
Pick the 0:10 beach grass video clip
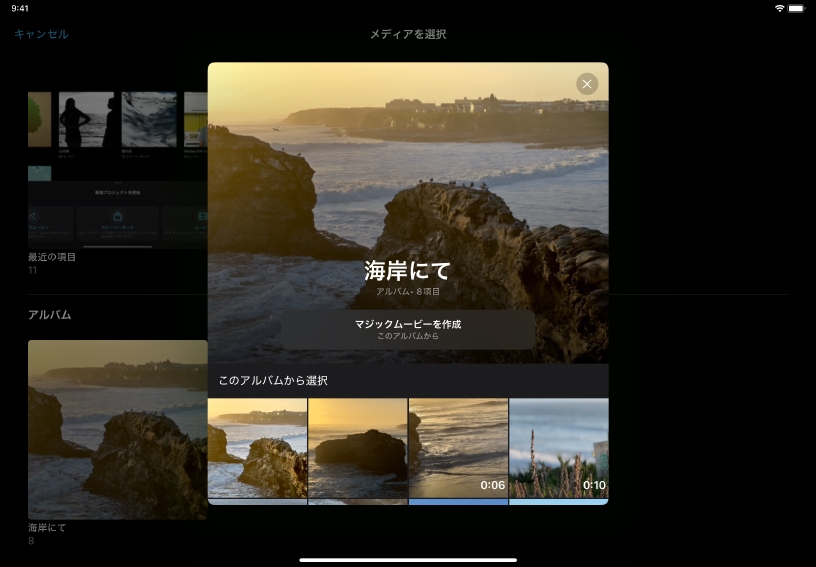pos(558,448)
